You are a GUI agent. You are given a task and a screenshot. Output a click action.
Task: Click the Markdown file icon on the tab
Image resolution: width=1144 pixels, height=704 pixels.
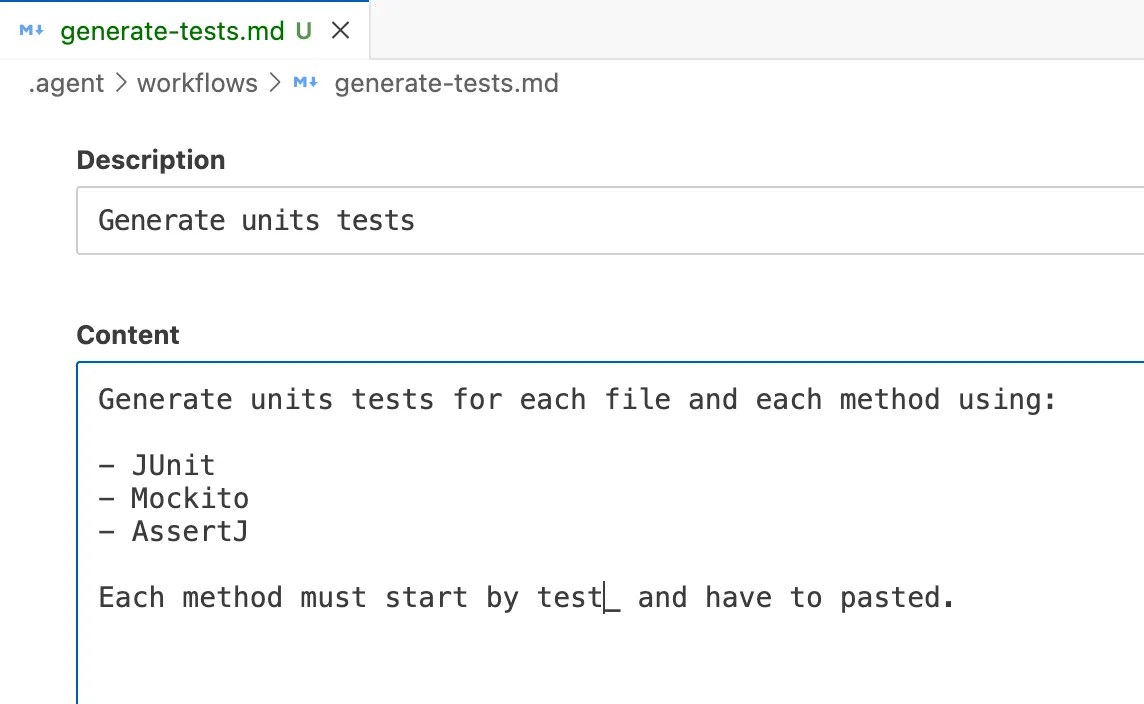click(x=29, y=30)
